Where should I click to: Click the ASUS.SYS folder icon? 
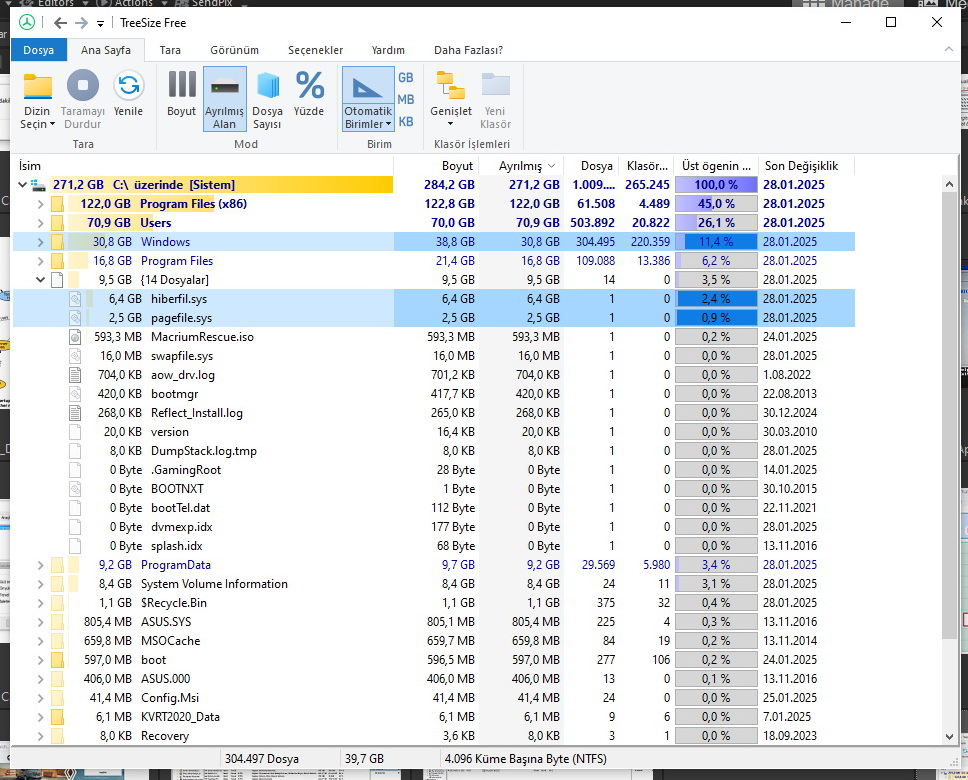(57, 623)
